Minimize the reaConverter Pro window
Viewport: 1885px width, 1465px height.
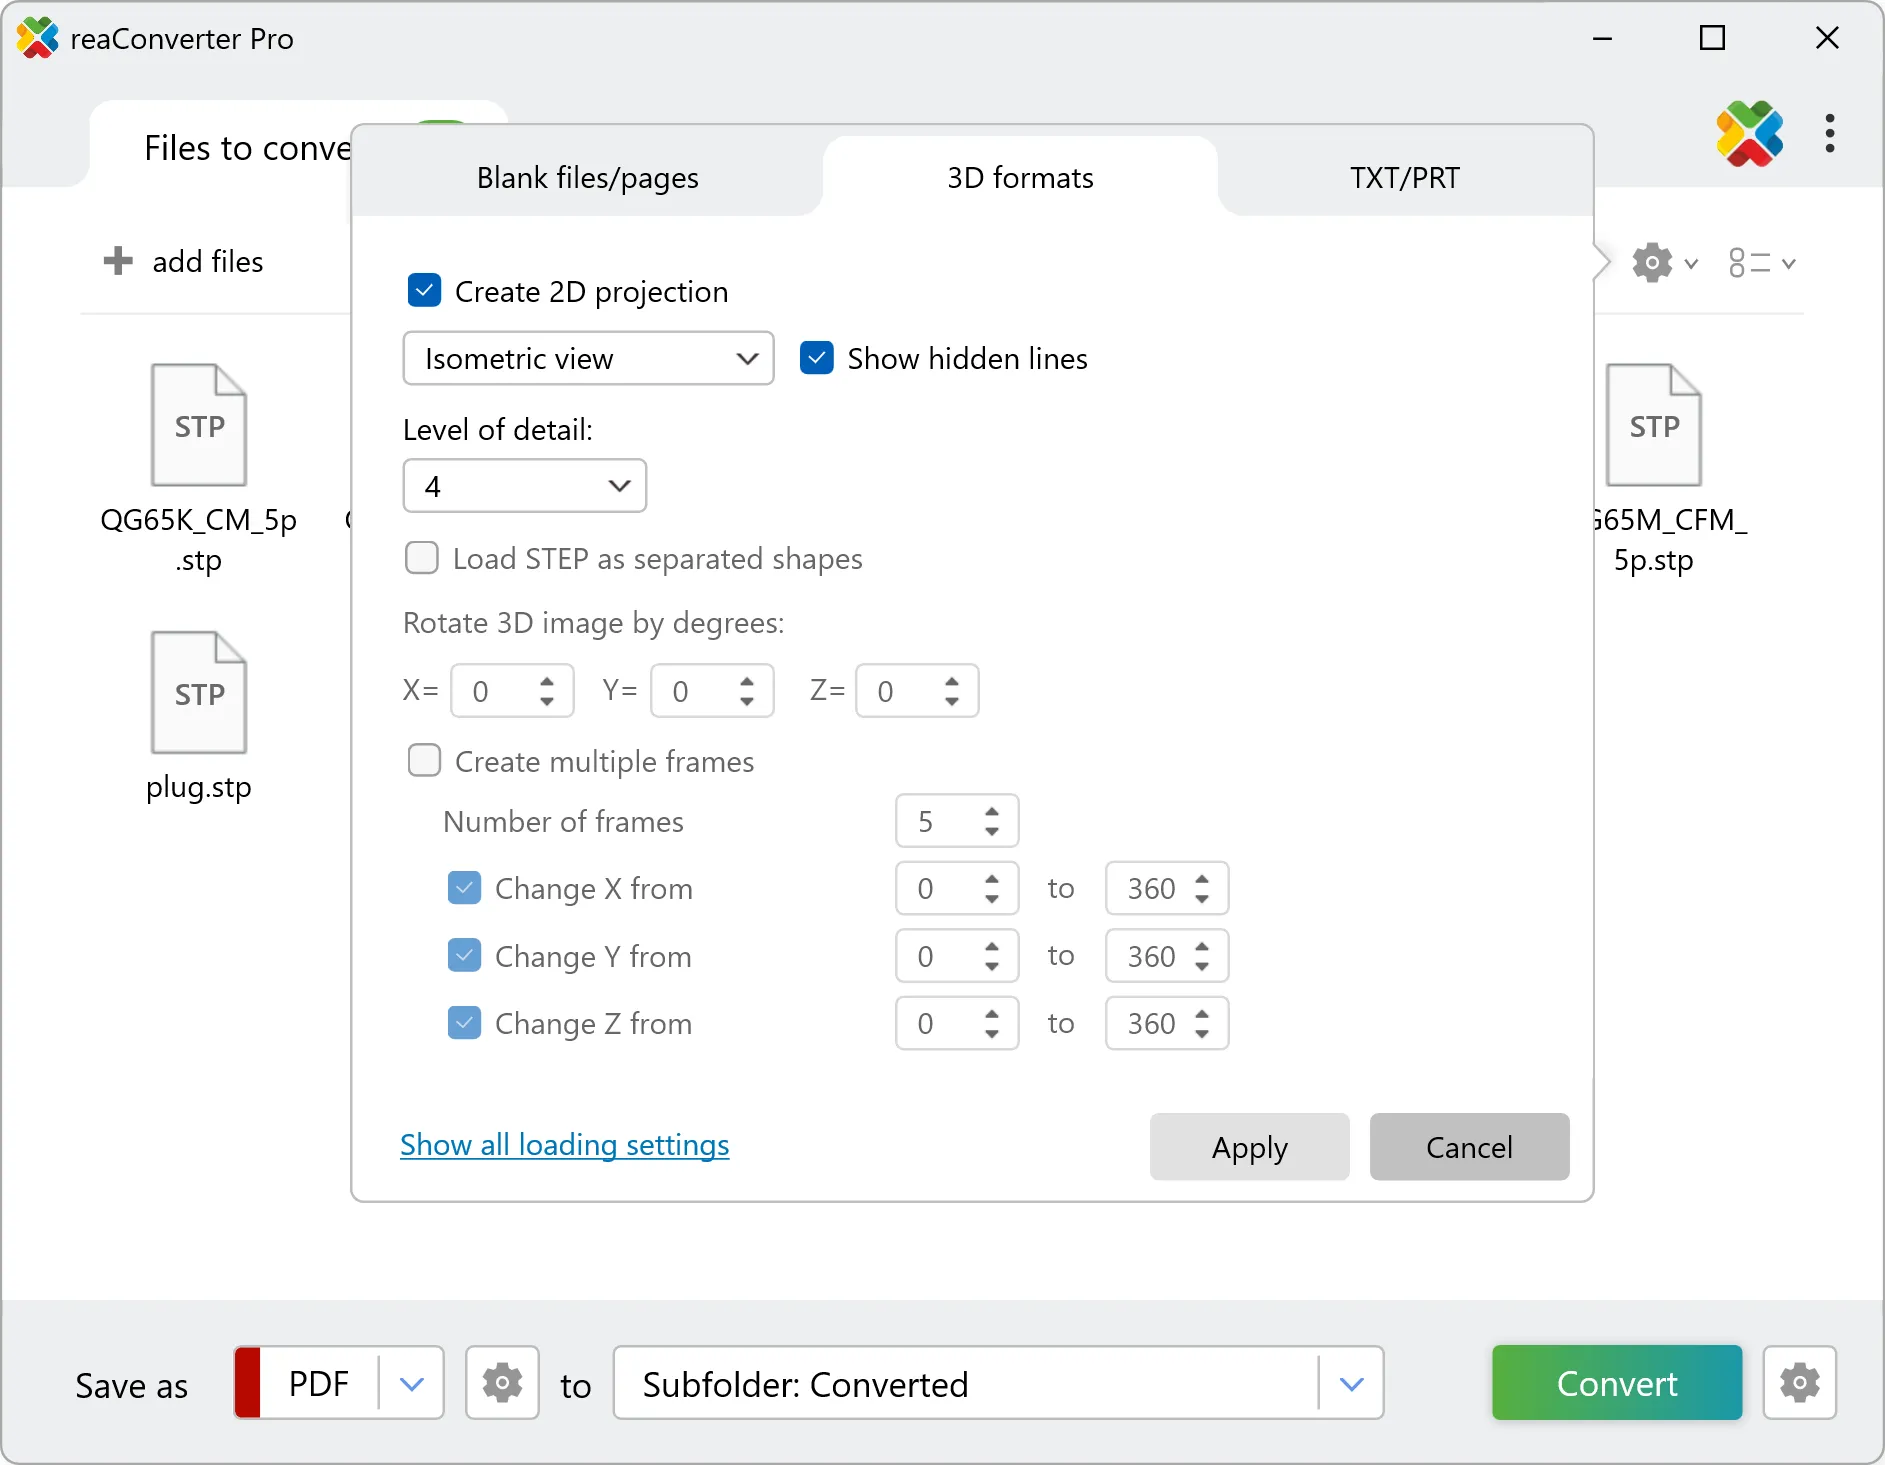click(1603, 38)
